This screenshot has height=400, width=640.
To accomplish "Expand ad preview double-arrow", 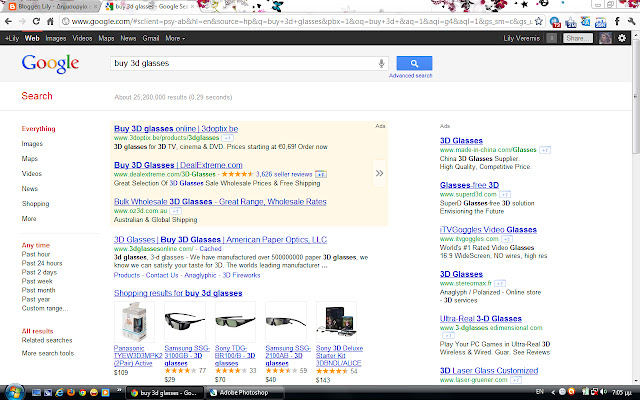I will click(379, 173).
